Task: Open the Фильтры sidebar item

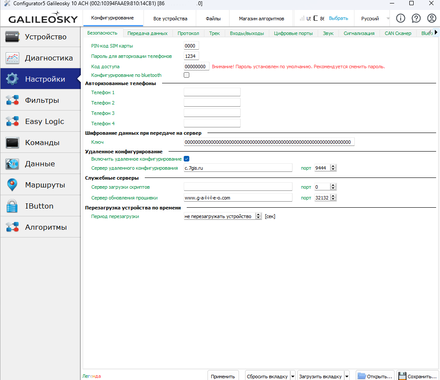Action: (x=40, y=100)
